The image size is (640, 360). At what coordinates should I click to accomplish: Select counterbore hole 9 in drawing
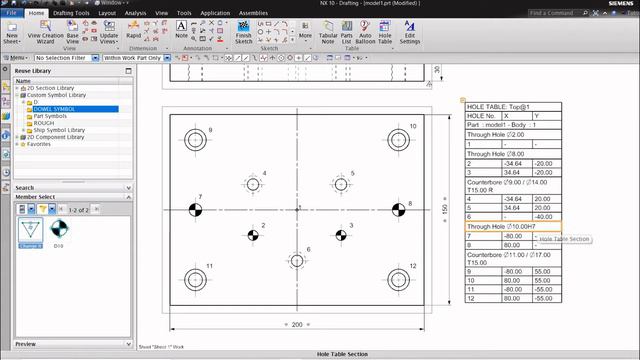click(195, 140)
